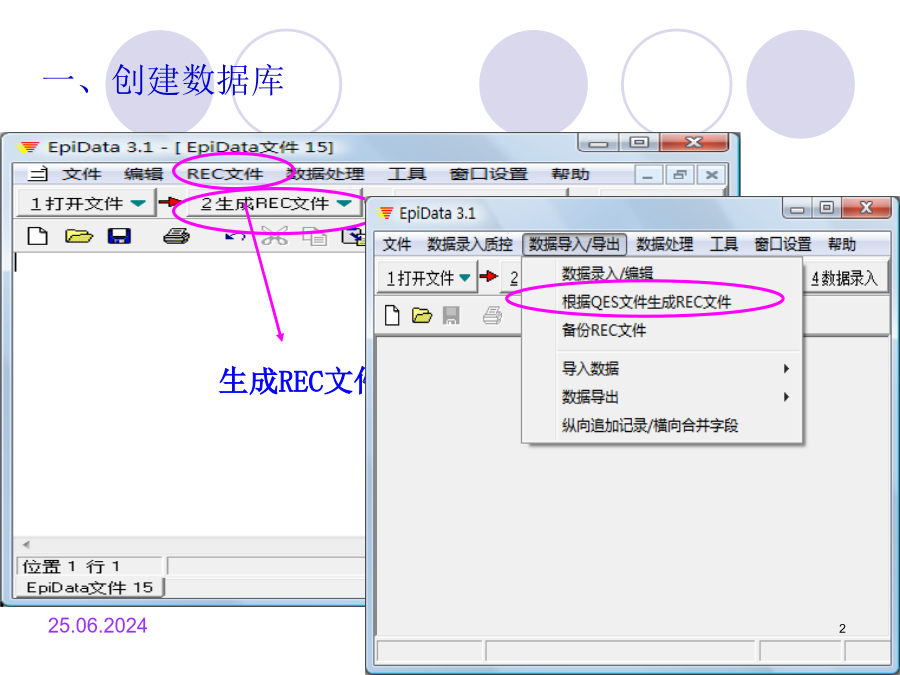Switch to the EpiData文件 15 tab at bottom
Viewport: 900px width, 675px height.
(90, 588)
